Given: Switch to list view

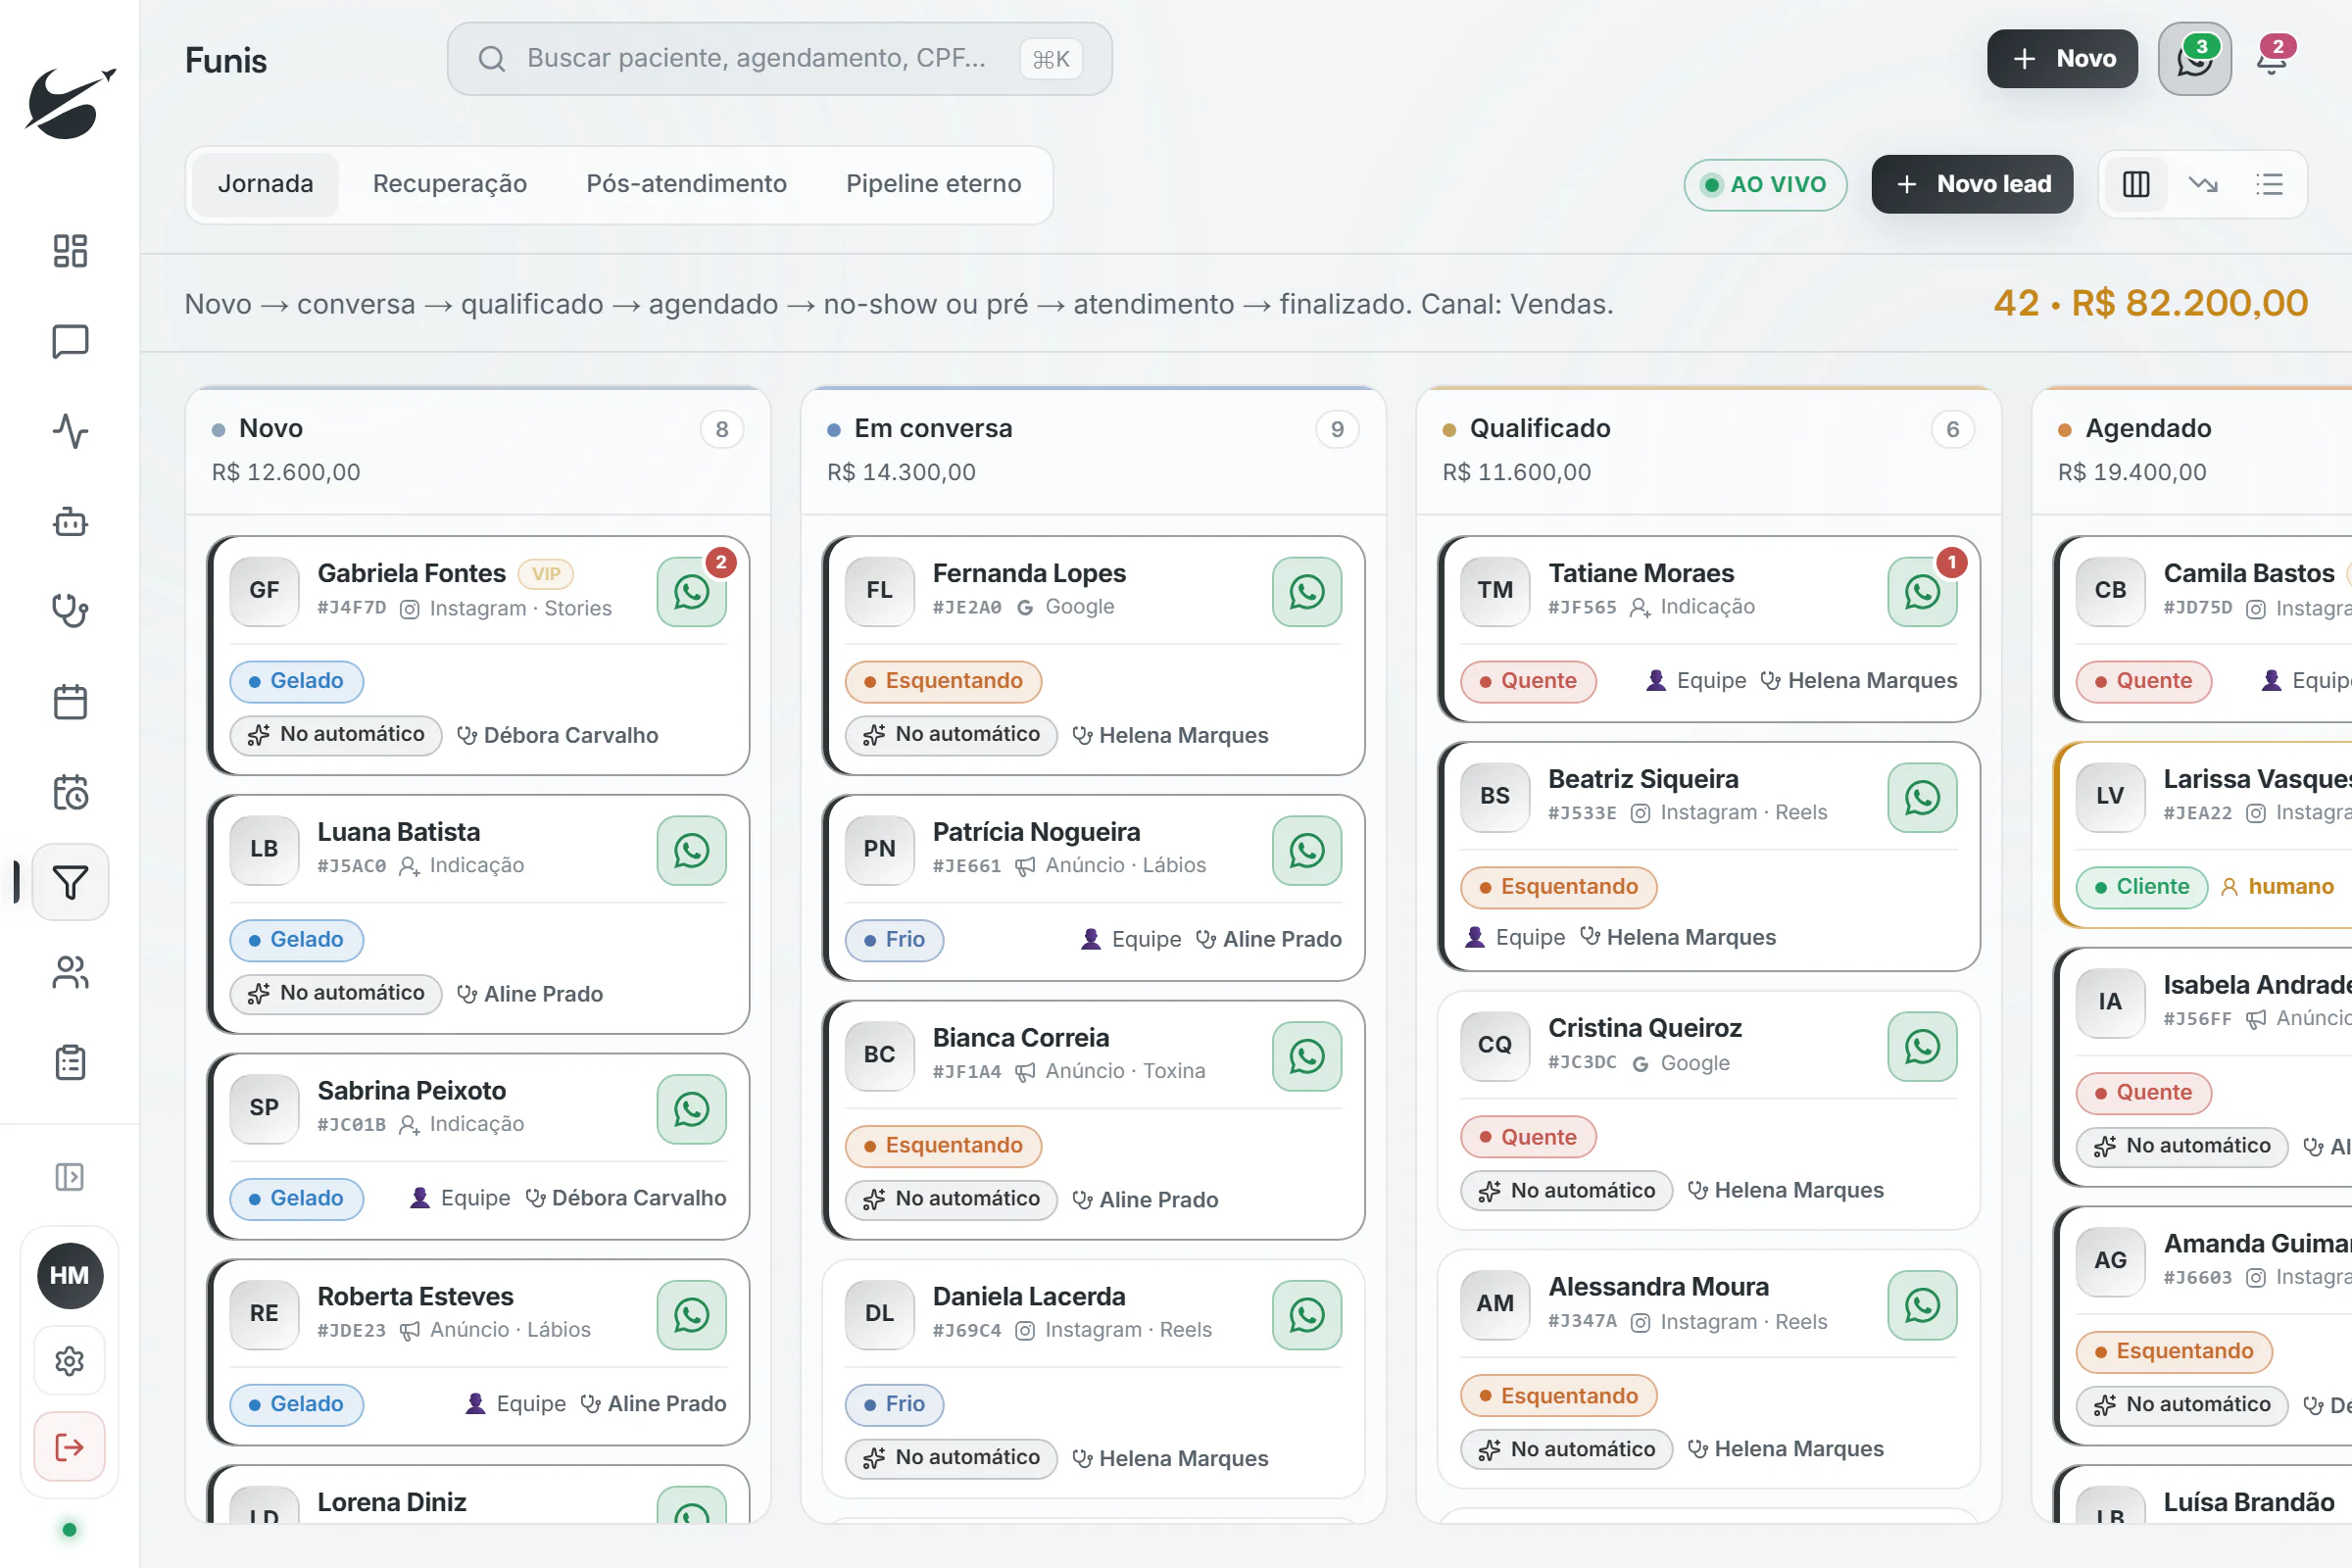Looking at the screenshot, I should [x=2269, y=184].
